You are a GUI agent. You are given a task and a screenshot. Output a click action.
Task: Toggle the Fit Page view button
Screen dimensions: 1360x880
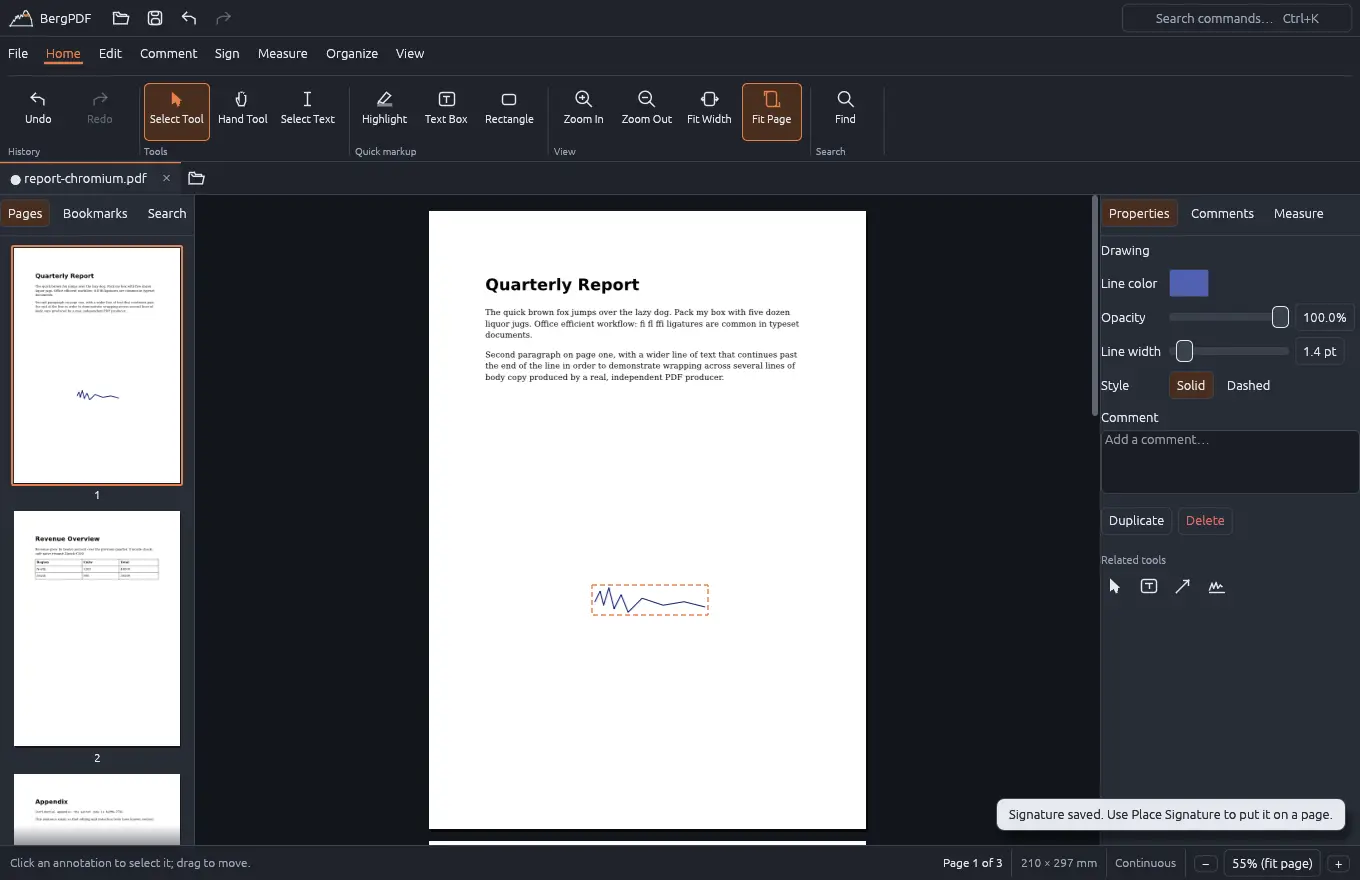pyautogui.click(x=772, y=111)
